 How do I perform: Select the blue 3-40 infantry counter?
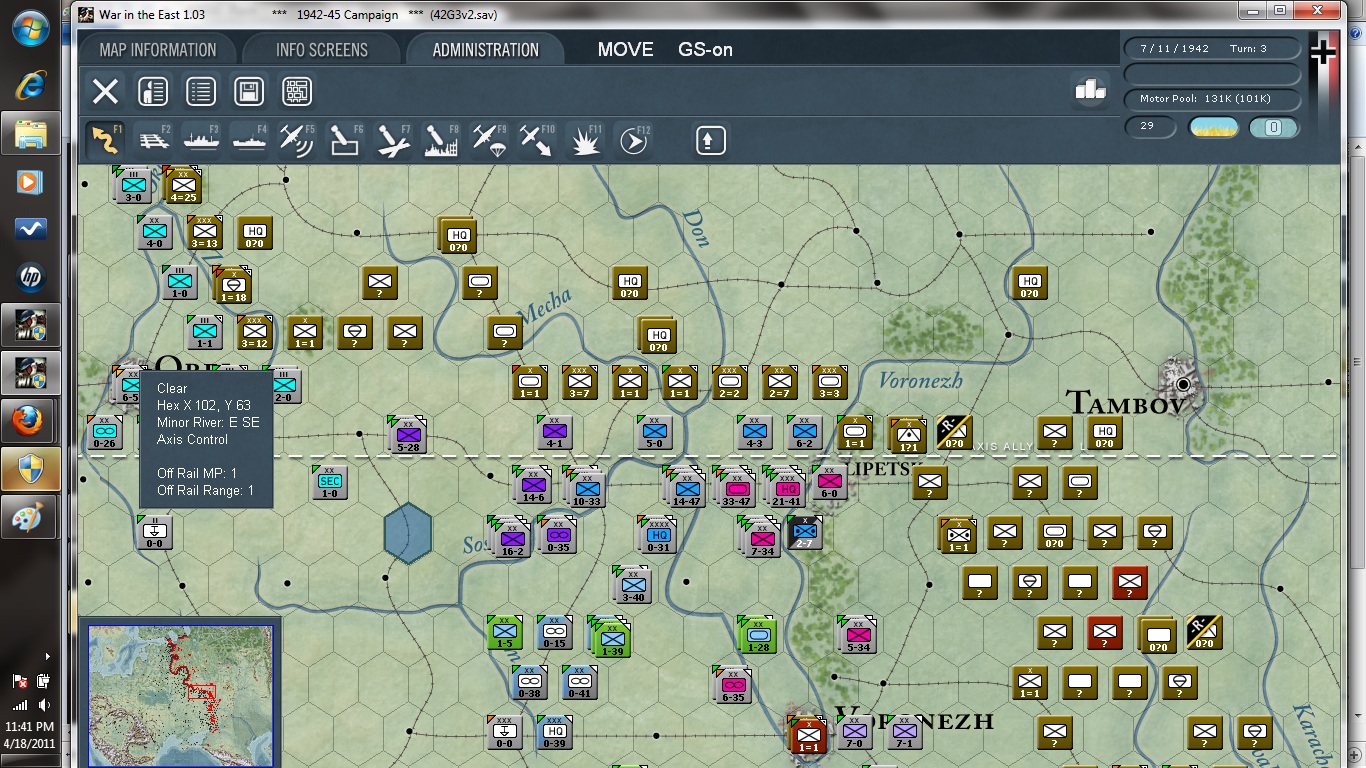(633, 584)
